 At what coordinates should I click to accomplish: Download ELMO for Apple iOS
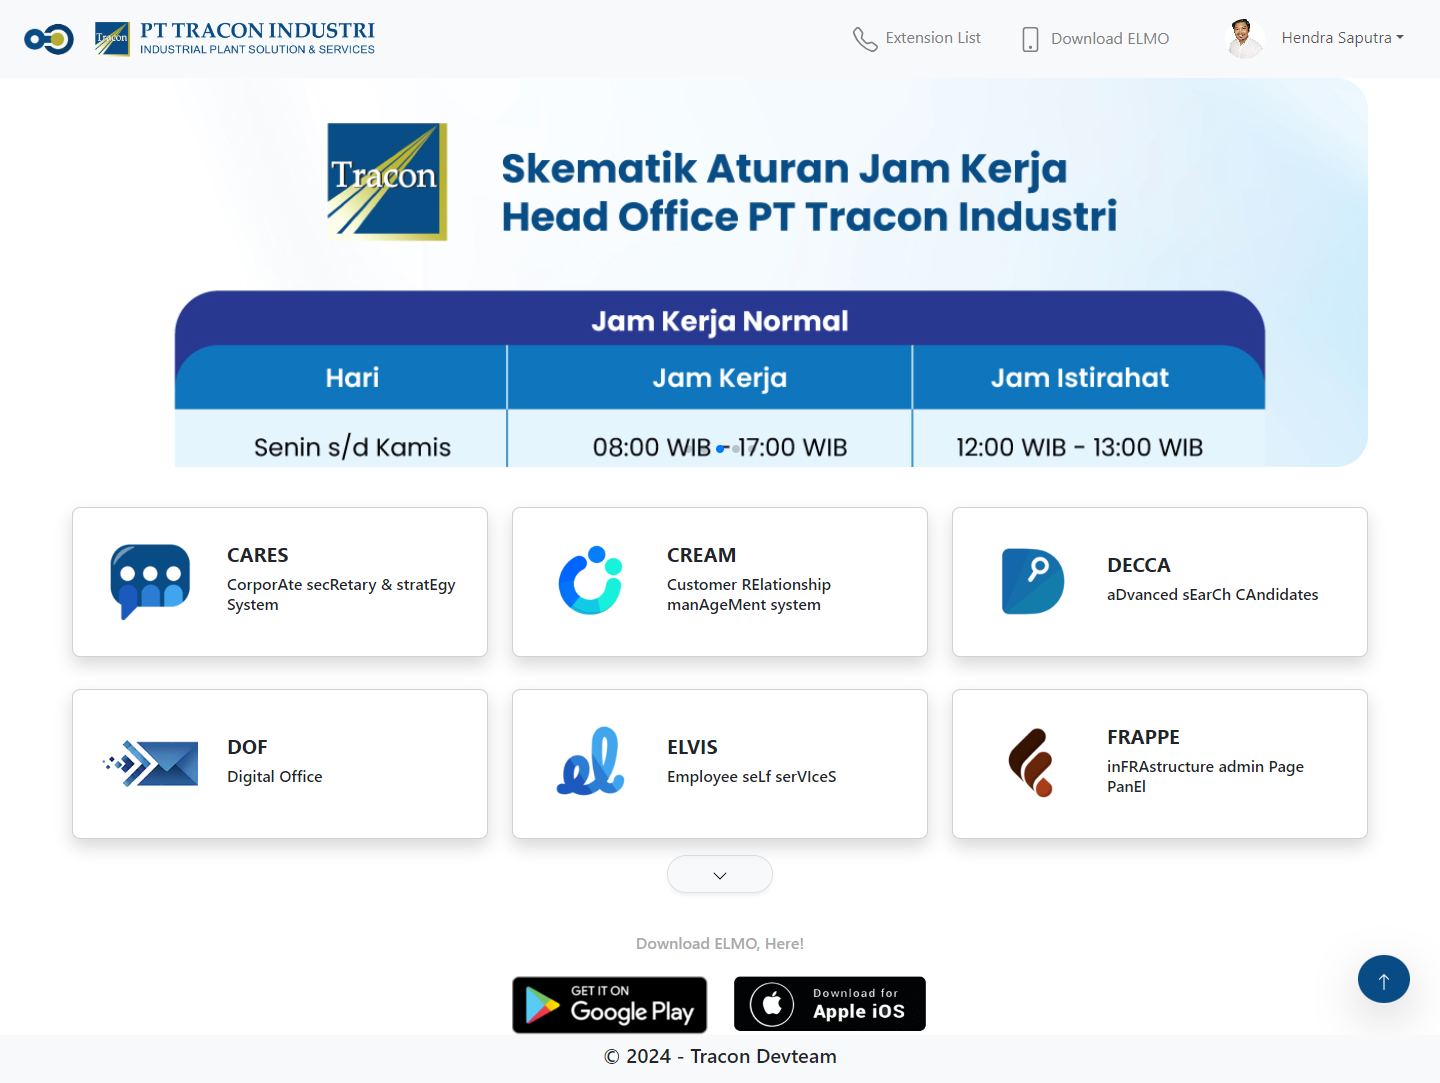[x=829, y=1003]
